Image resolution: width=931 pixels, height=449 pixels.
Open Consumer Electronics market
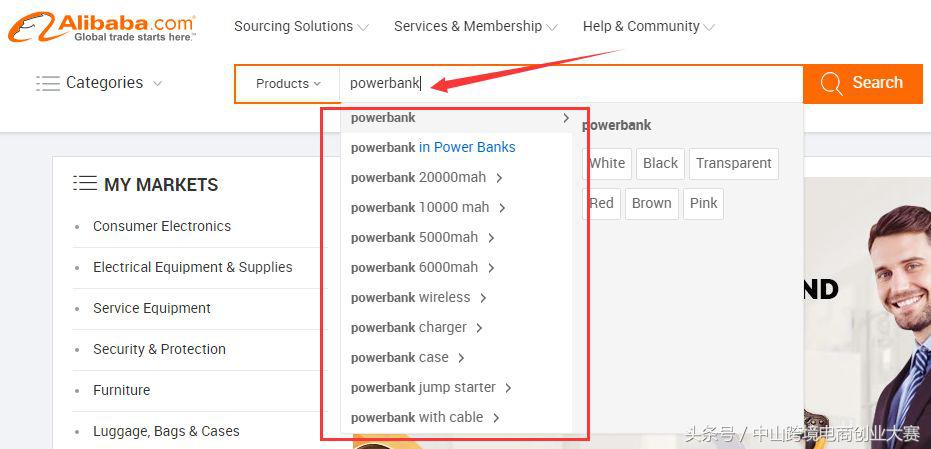[x=162, y=226]
